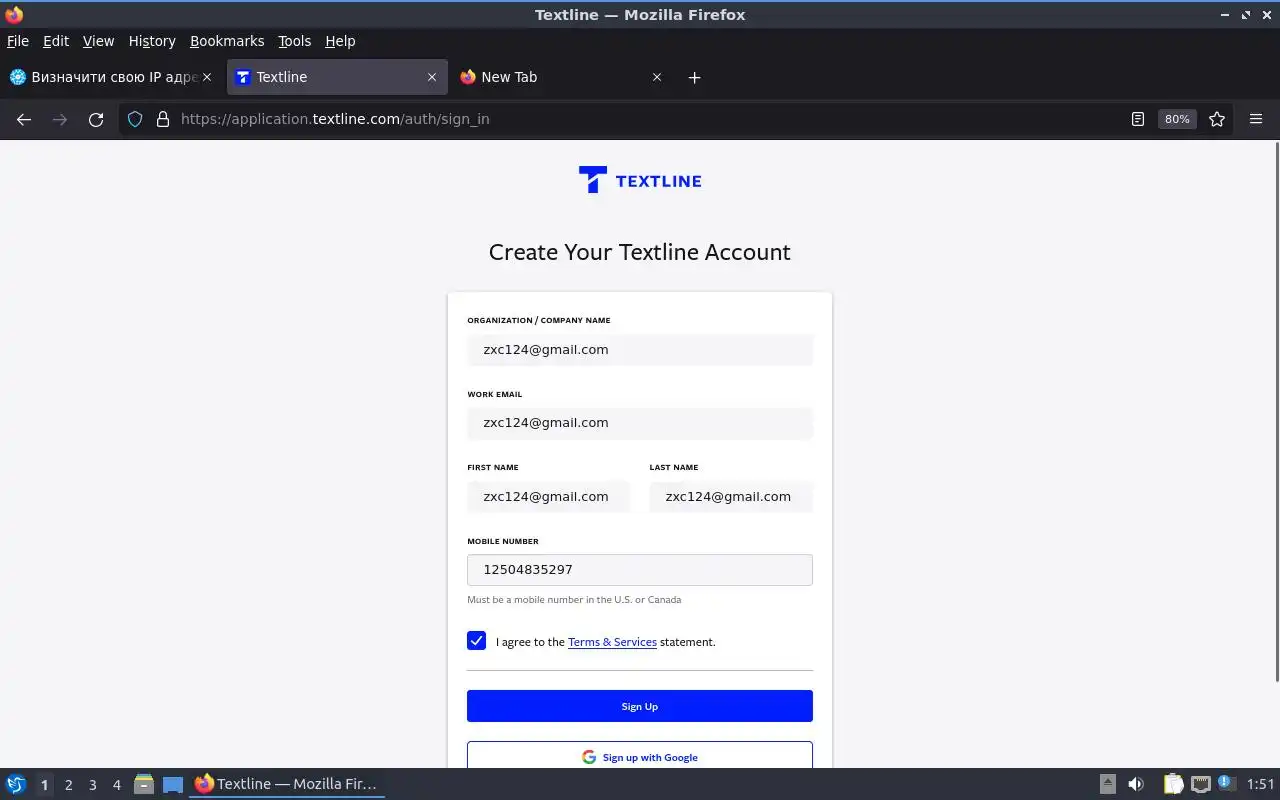Viewport: 1280px width, 800px height.
Task: Focus Organization / Company Name field
Action: [x=640, y=350]
